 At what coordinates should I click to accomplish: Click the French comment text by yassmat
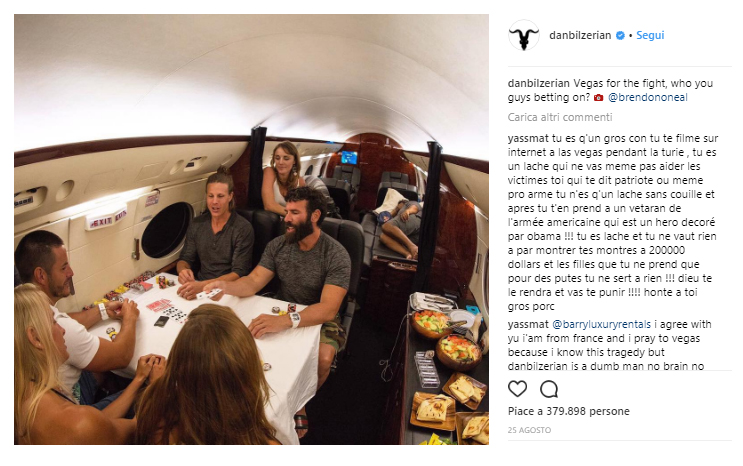point(612,222)
